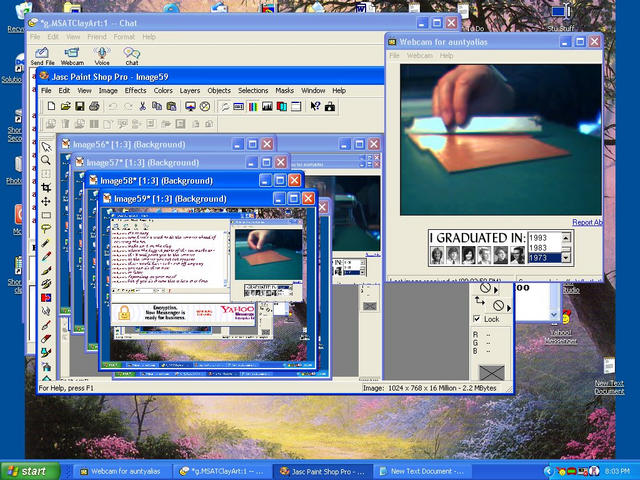Viewport: 640px width, 480px height.
Task: Select the Freehand lasso tool
Action: (46, 229)
